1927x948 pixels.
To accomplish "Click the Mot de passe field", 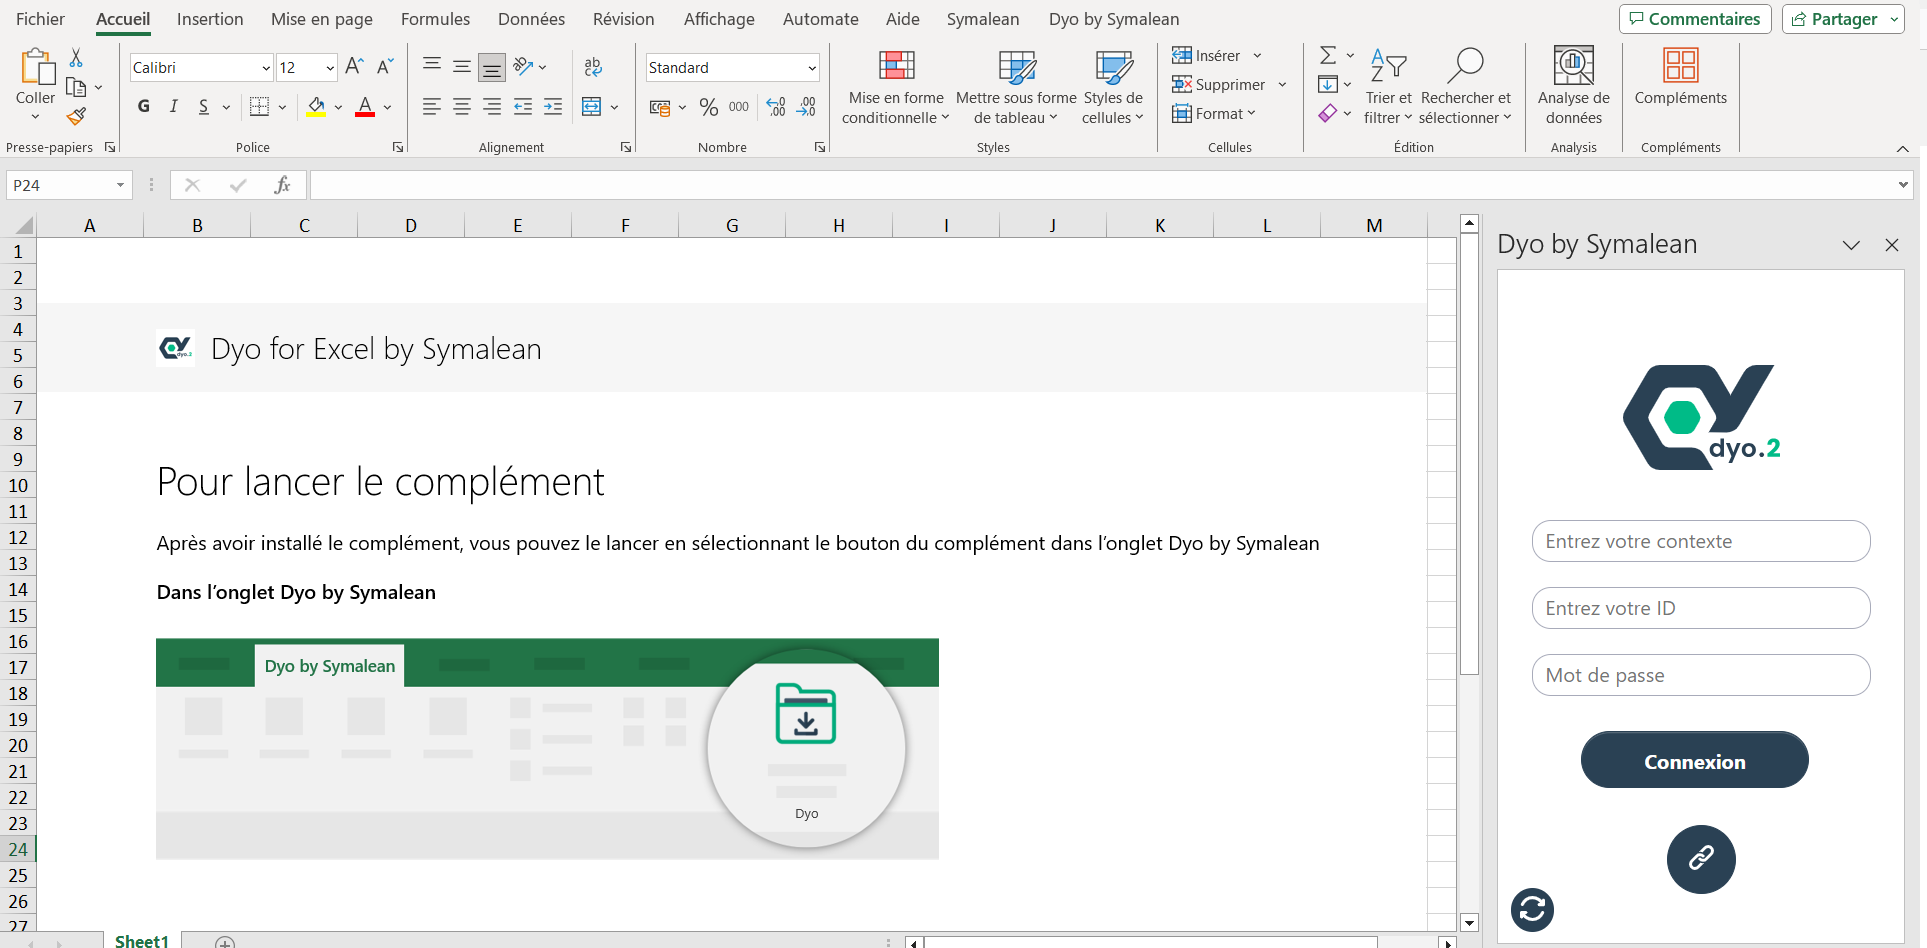I will [x=1701, y=675].
